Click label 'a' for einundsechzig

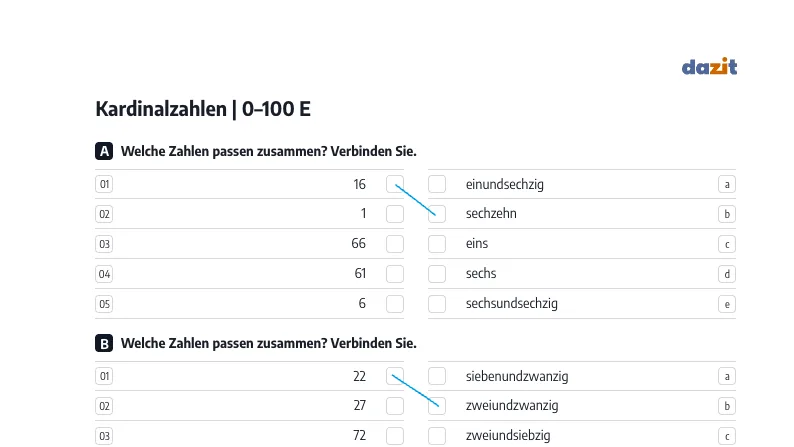[727, 184]
